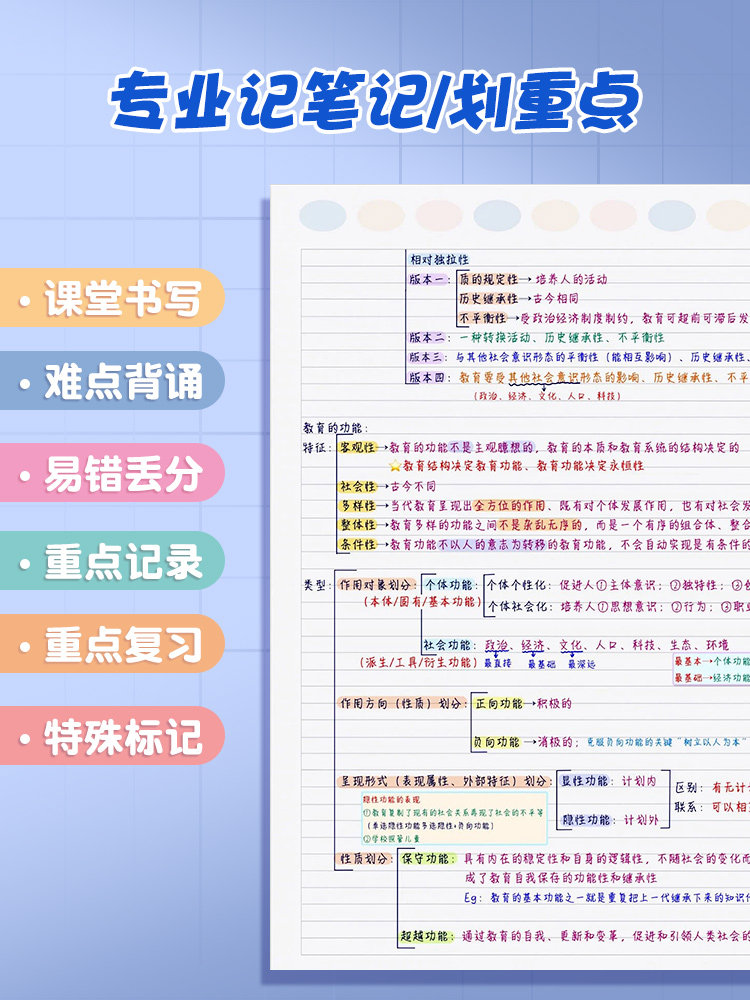The width and height of the screenshot is (750, 1000).
Task: Click the red (本体/固有/基本功能) note
Action: coord(422,602)
